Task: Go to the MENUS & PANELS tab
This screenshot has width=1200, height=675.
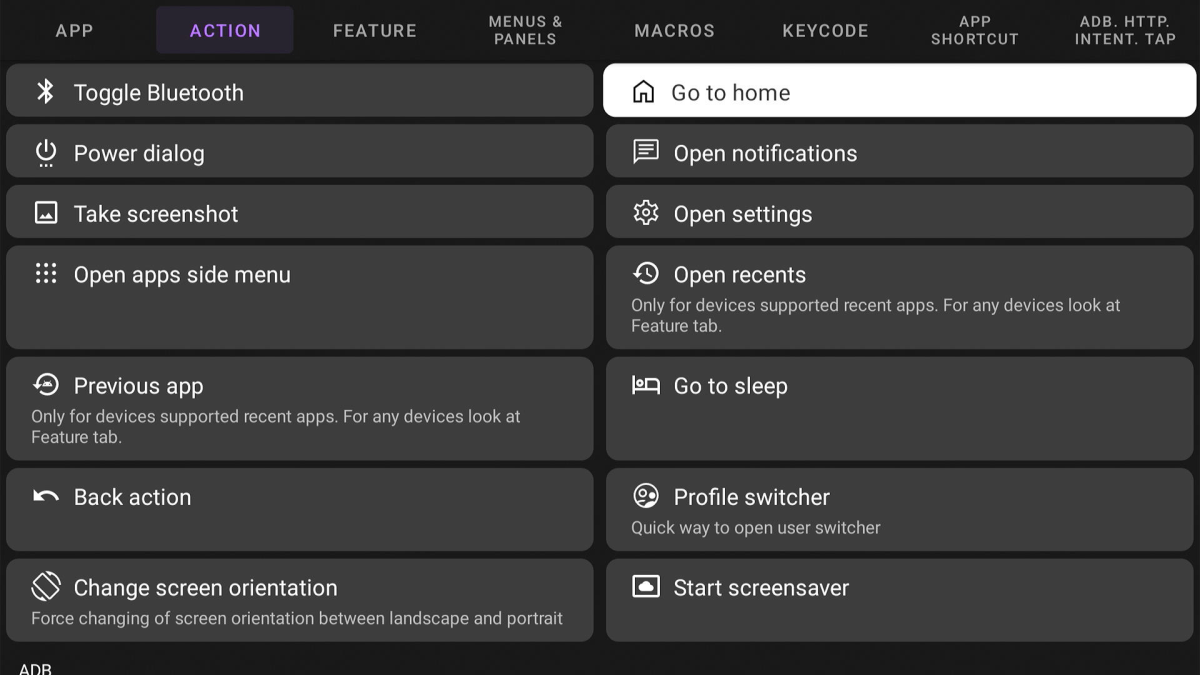Action: pos(525,30)
